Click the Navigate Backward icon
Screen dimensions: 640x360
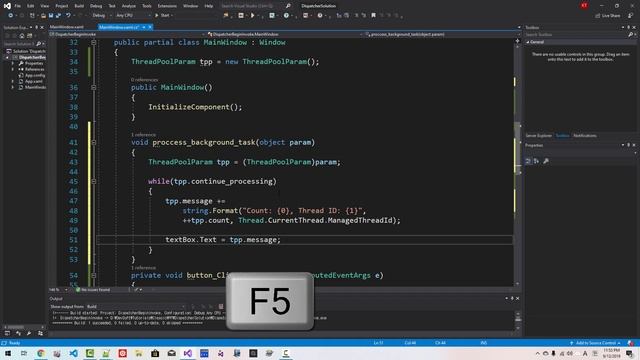pos(11,16)
